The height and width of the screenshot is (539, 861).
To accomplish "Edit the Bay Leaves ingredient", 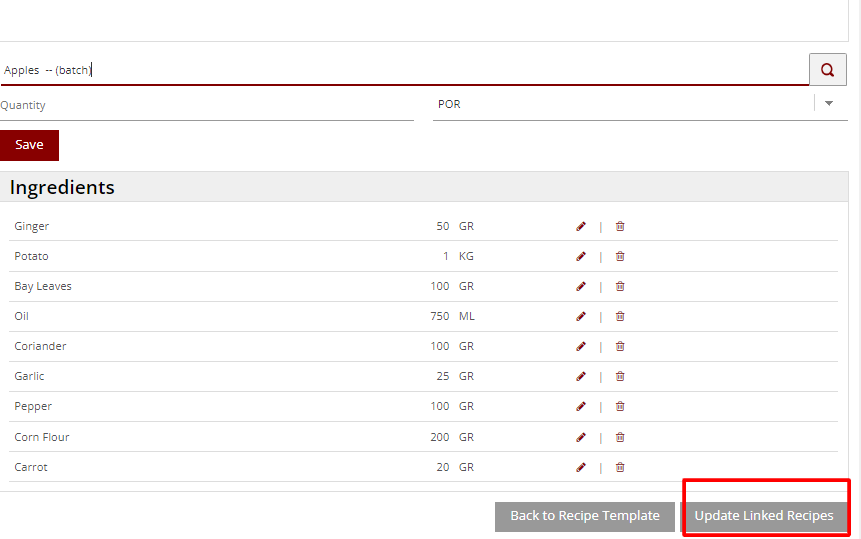I will click(581, 286).
